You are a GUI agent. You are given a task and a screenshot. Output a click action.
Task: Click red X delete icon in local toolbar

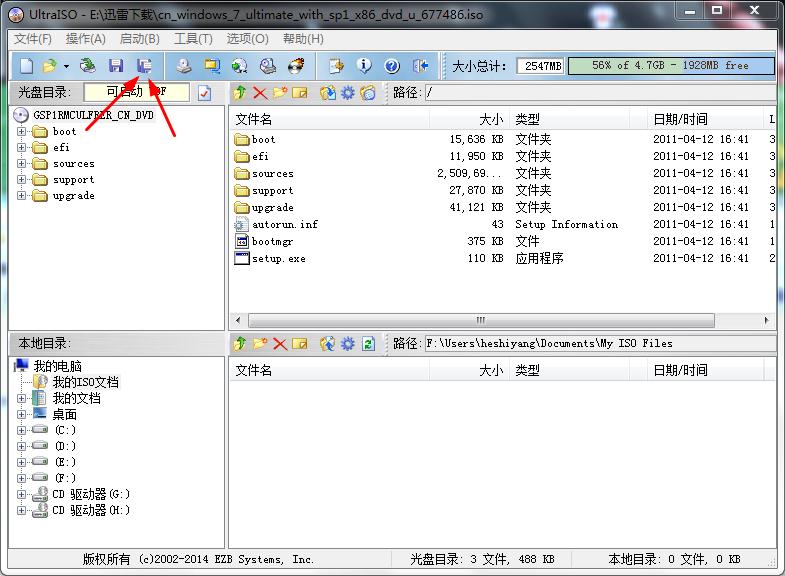pos(280,344)
